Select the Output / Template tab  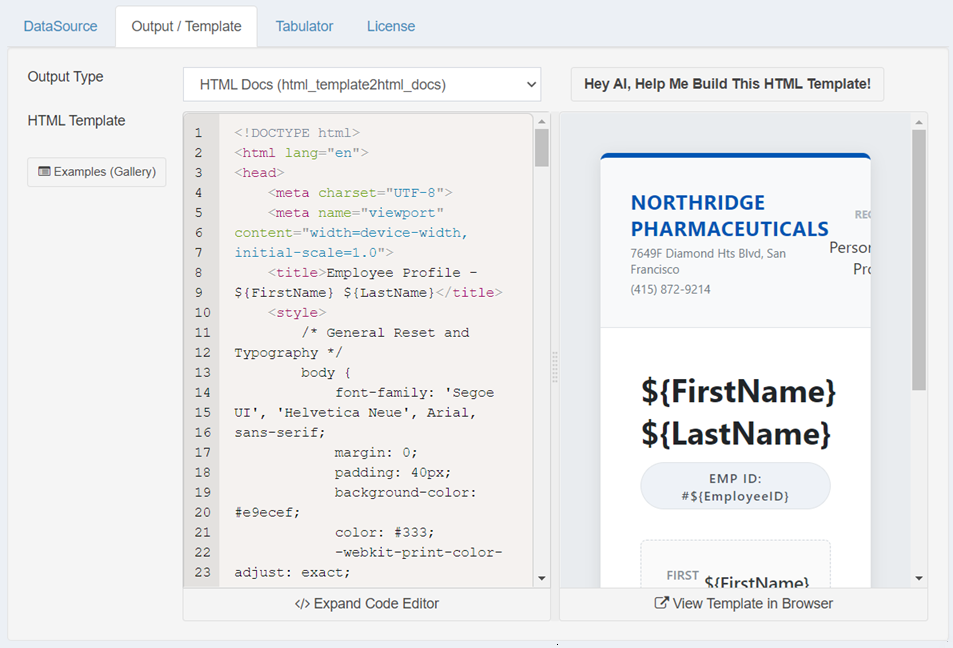tap(186, 26)
